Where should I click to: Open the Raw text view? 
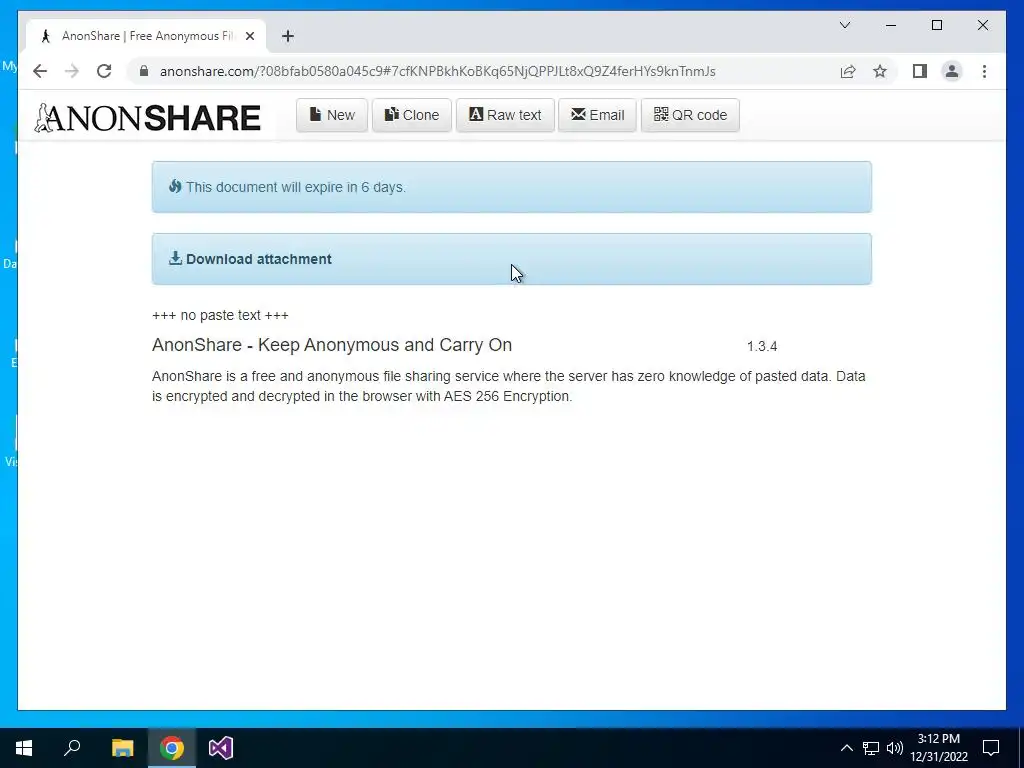point(505,115)
